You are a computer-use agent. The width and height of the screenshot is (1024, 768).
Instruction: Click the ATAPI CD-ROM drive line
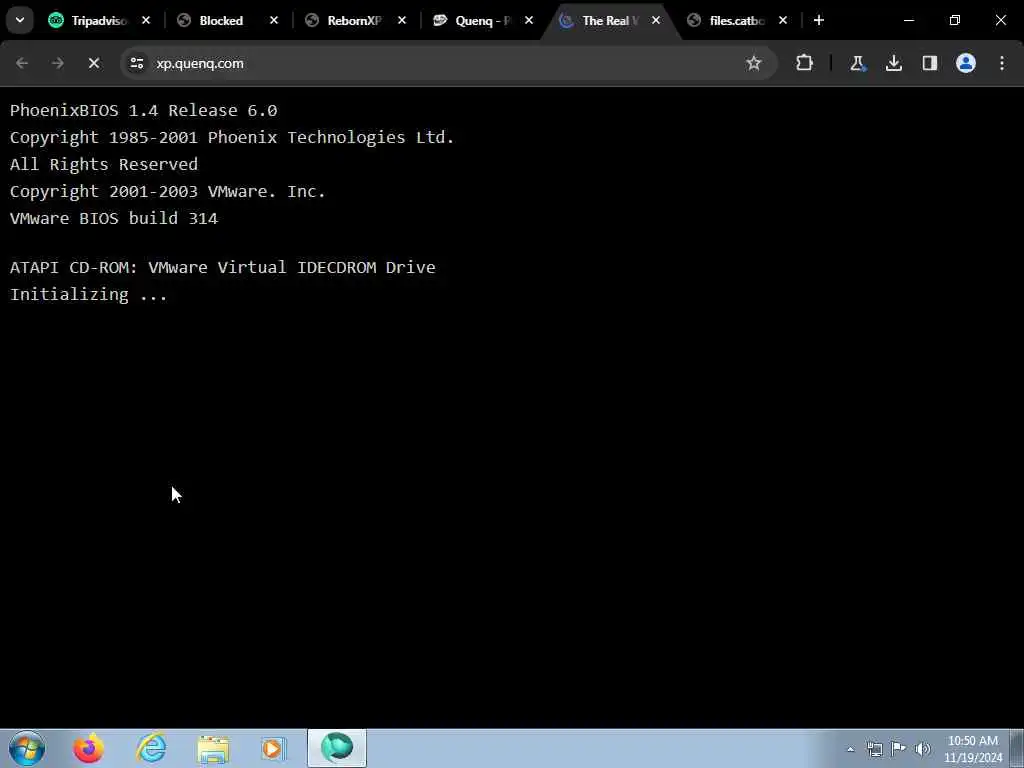(x=223, y=267)
